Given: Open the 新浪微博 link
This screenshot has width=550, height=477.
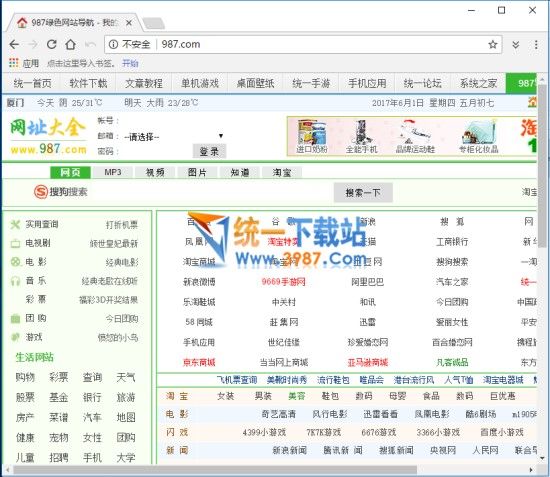Looking at the screenshot, I should point(199,282).
